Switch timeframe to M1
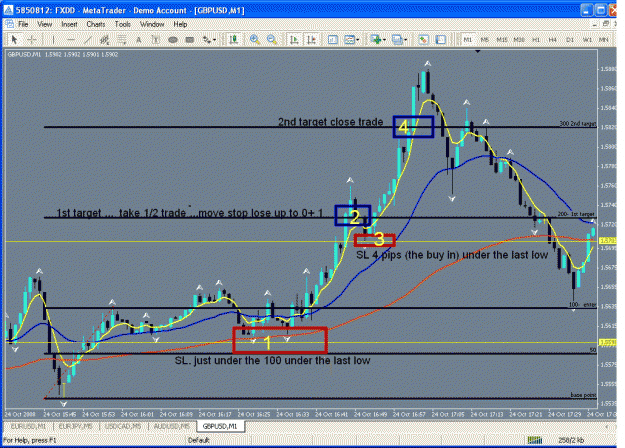Screen dimensions: 625x448 click(x=468, y=39)
